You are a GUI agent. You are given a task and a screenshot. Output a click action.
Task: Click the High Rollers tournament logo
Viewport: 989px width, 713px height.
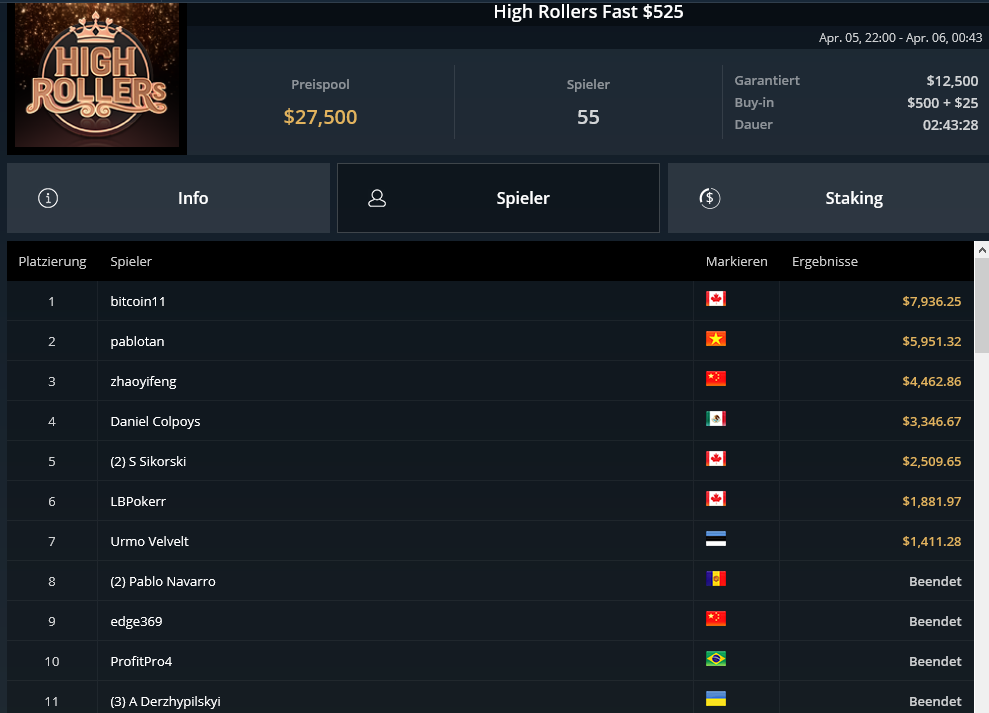(x=97, y=76)
